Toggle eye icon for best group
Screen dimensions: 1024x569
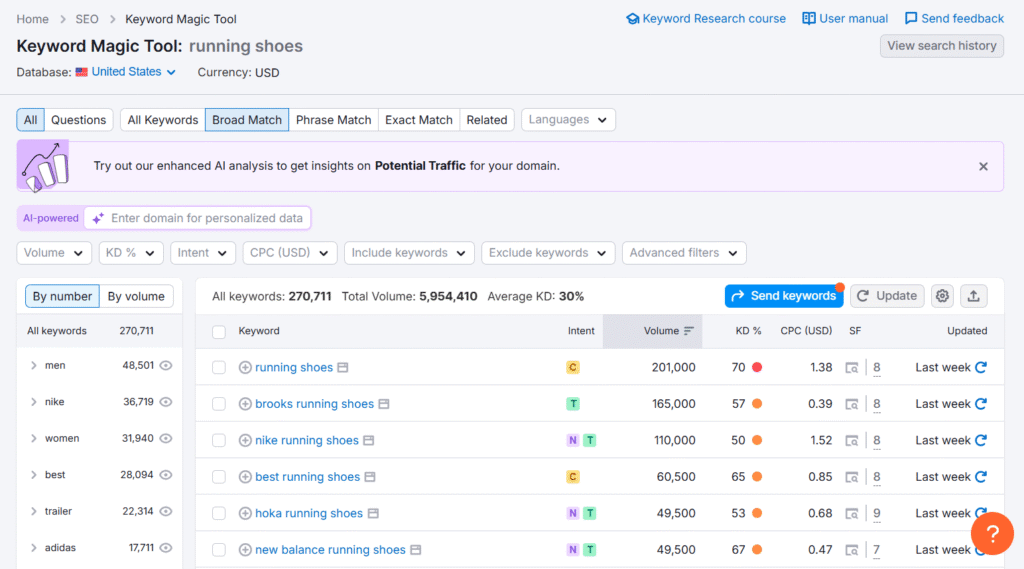166,475
